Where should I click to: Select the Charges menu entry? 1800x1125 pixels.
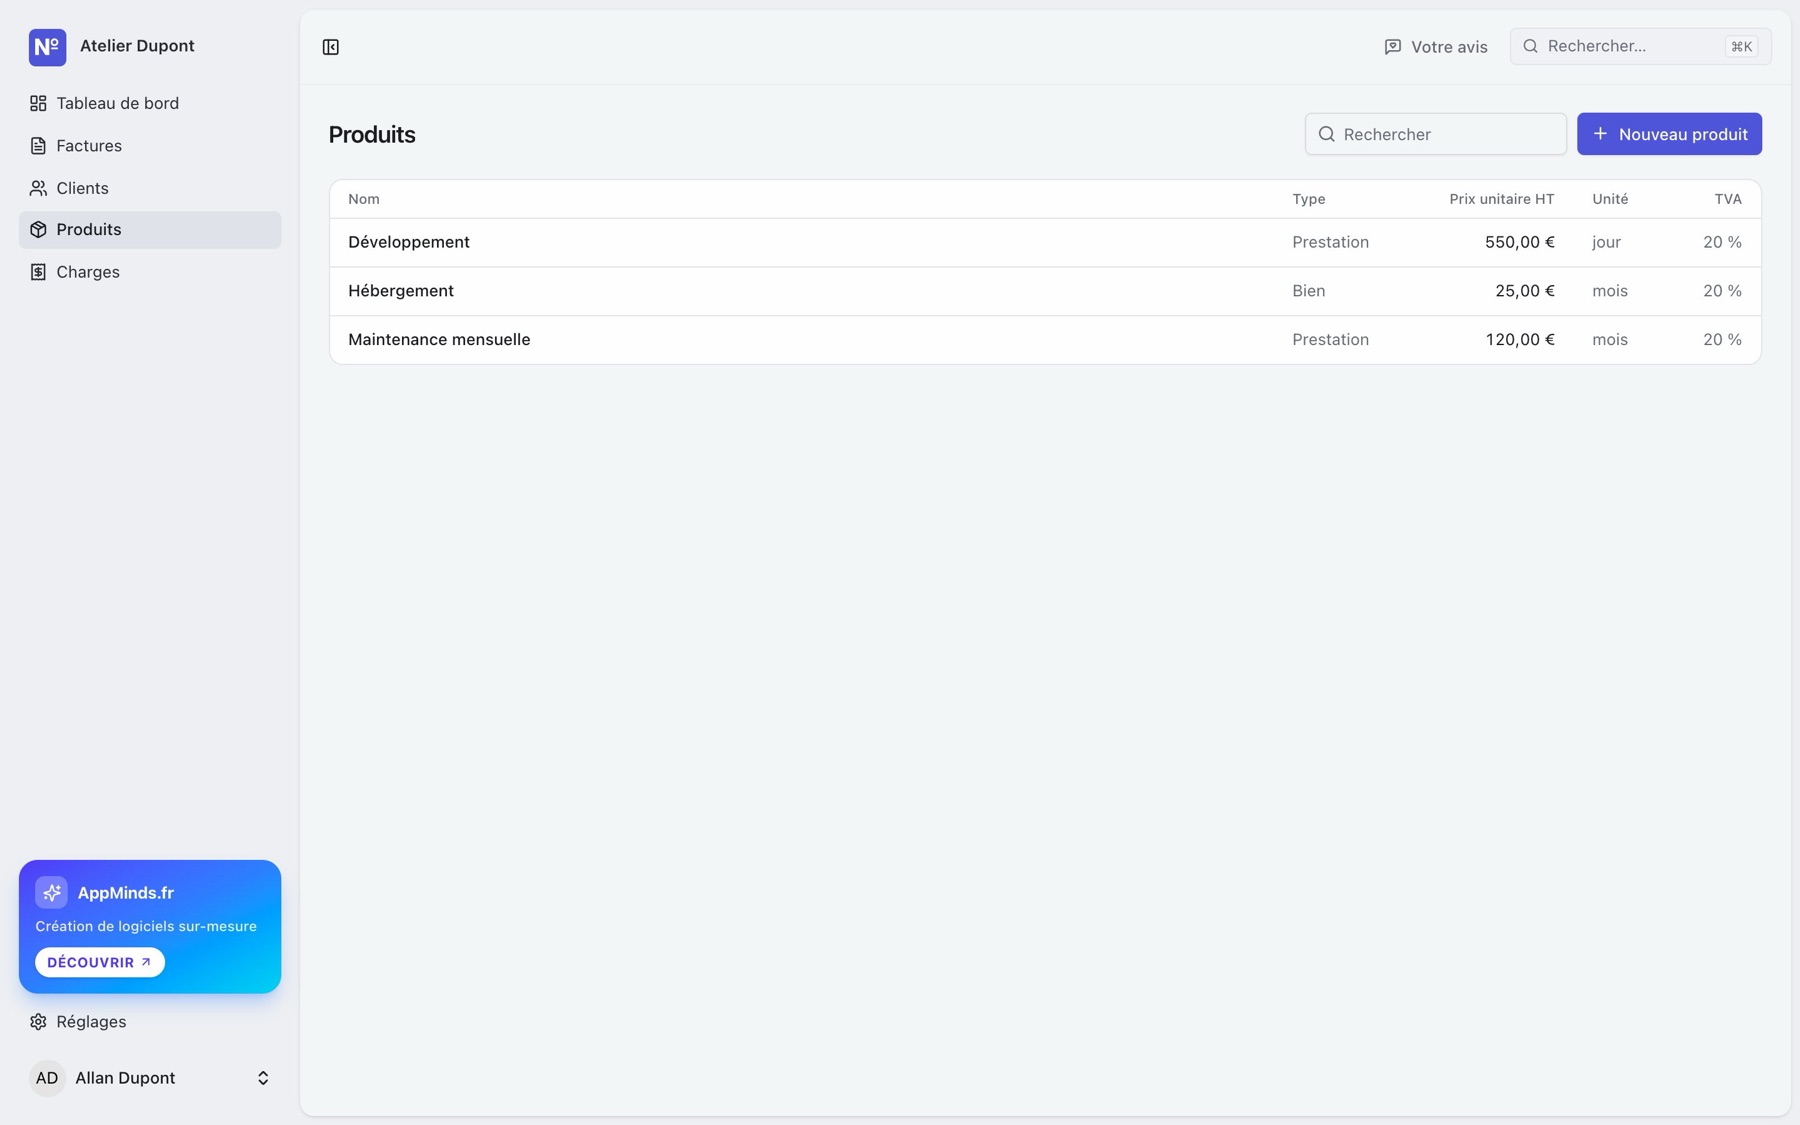150,272
